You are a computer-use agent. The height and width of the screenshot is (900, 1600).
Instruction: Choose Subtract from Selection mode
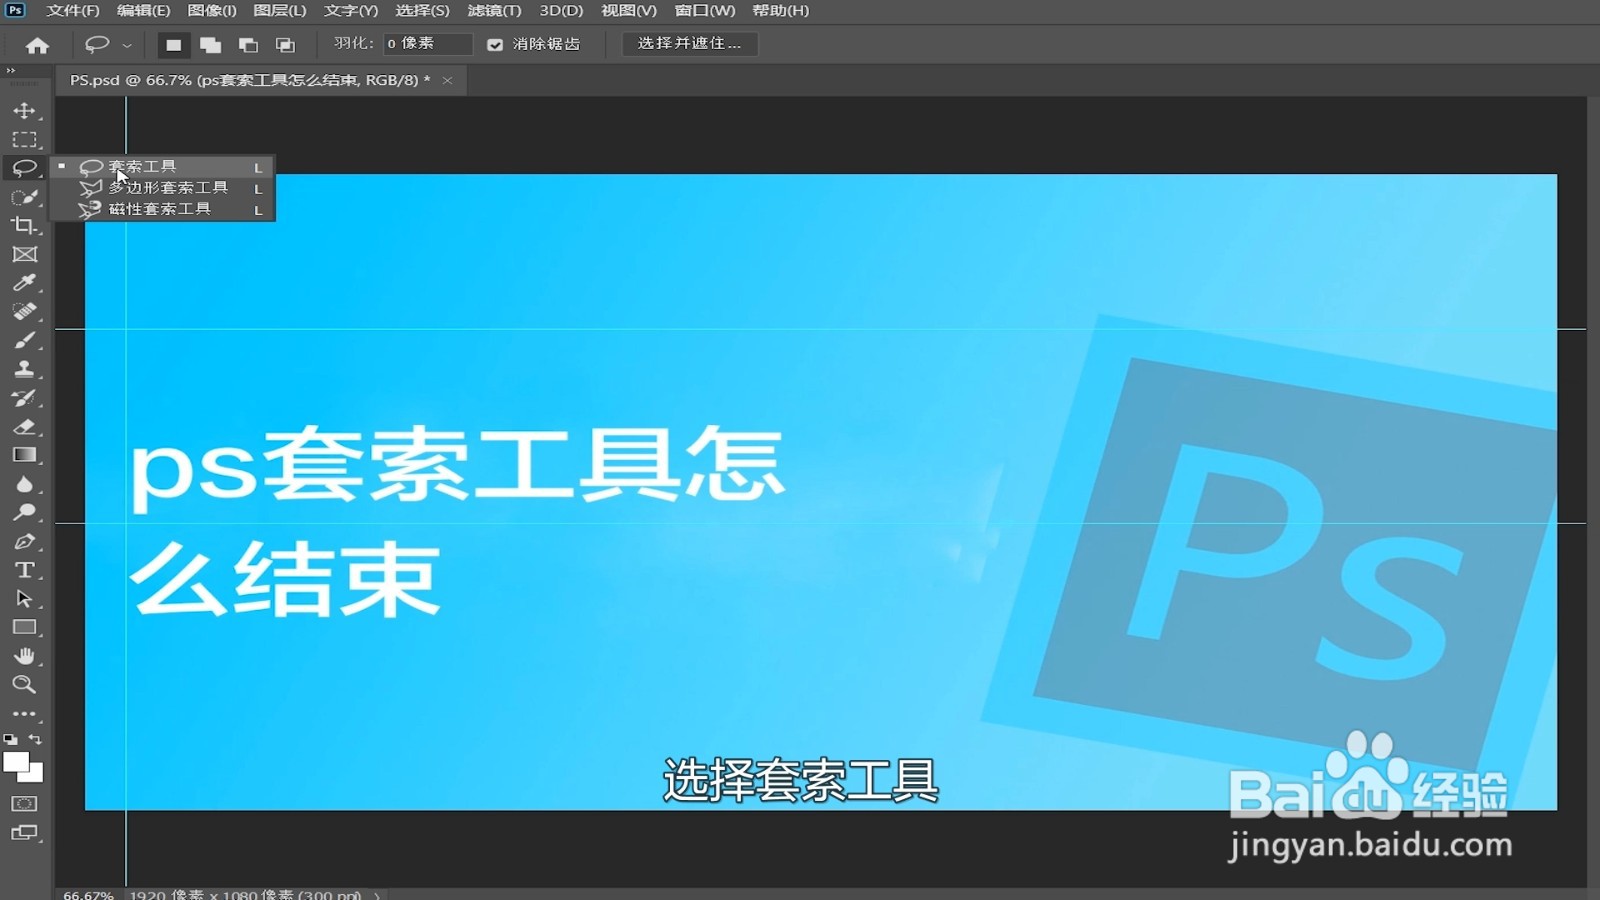(x=248, y=45)
